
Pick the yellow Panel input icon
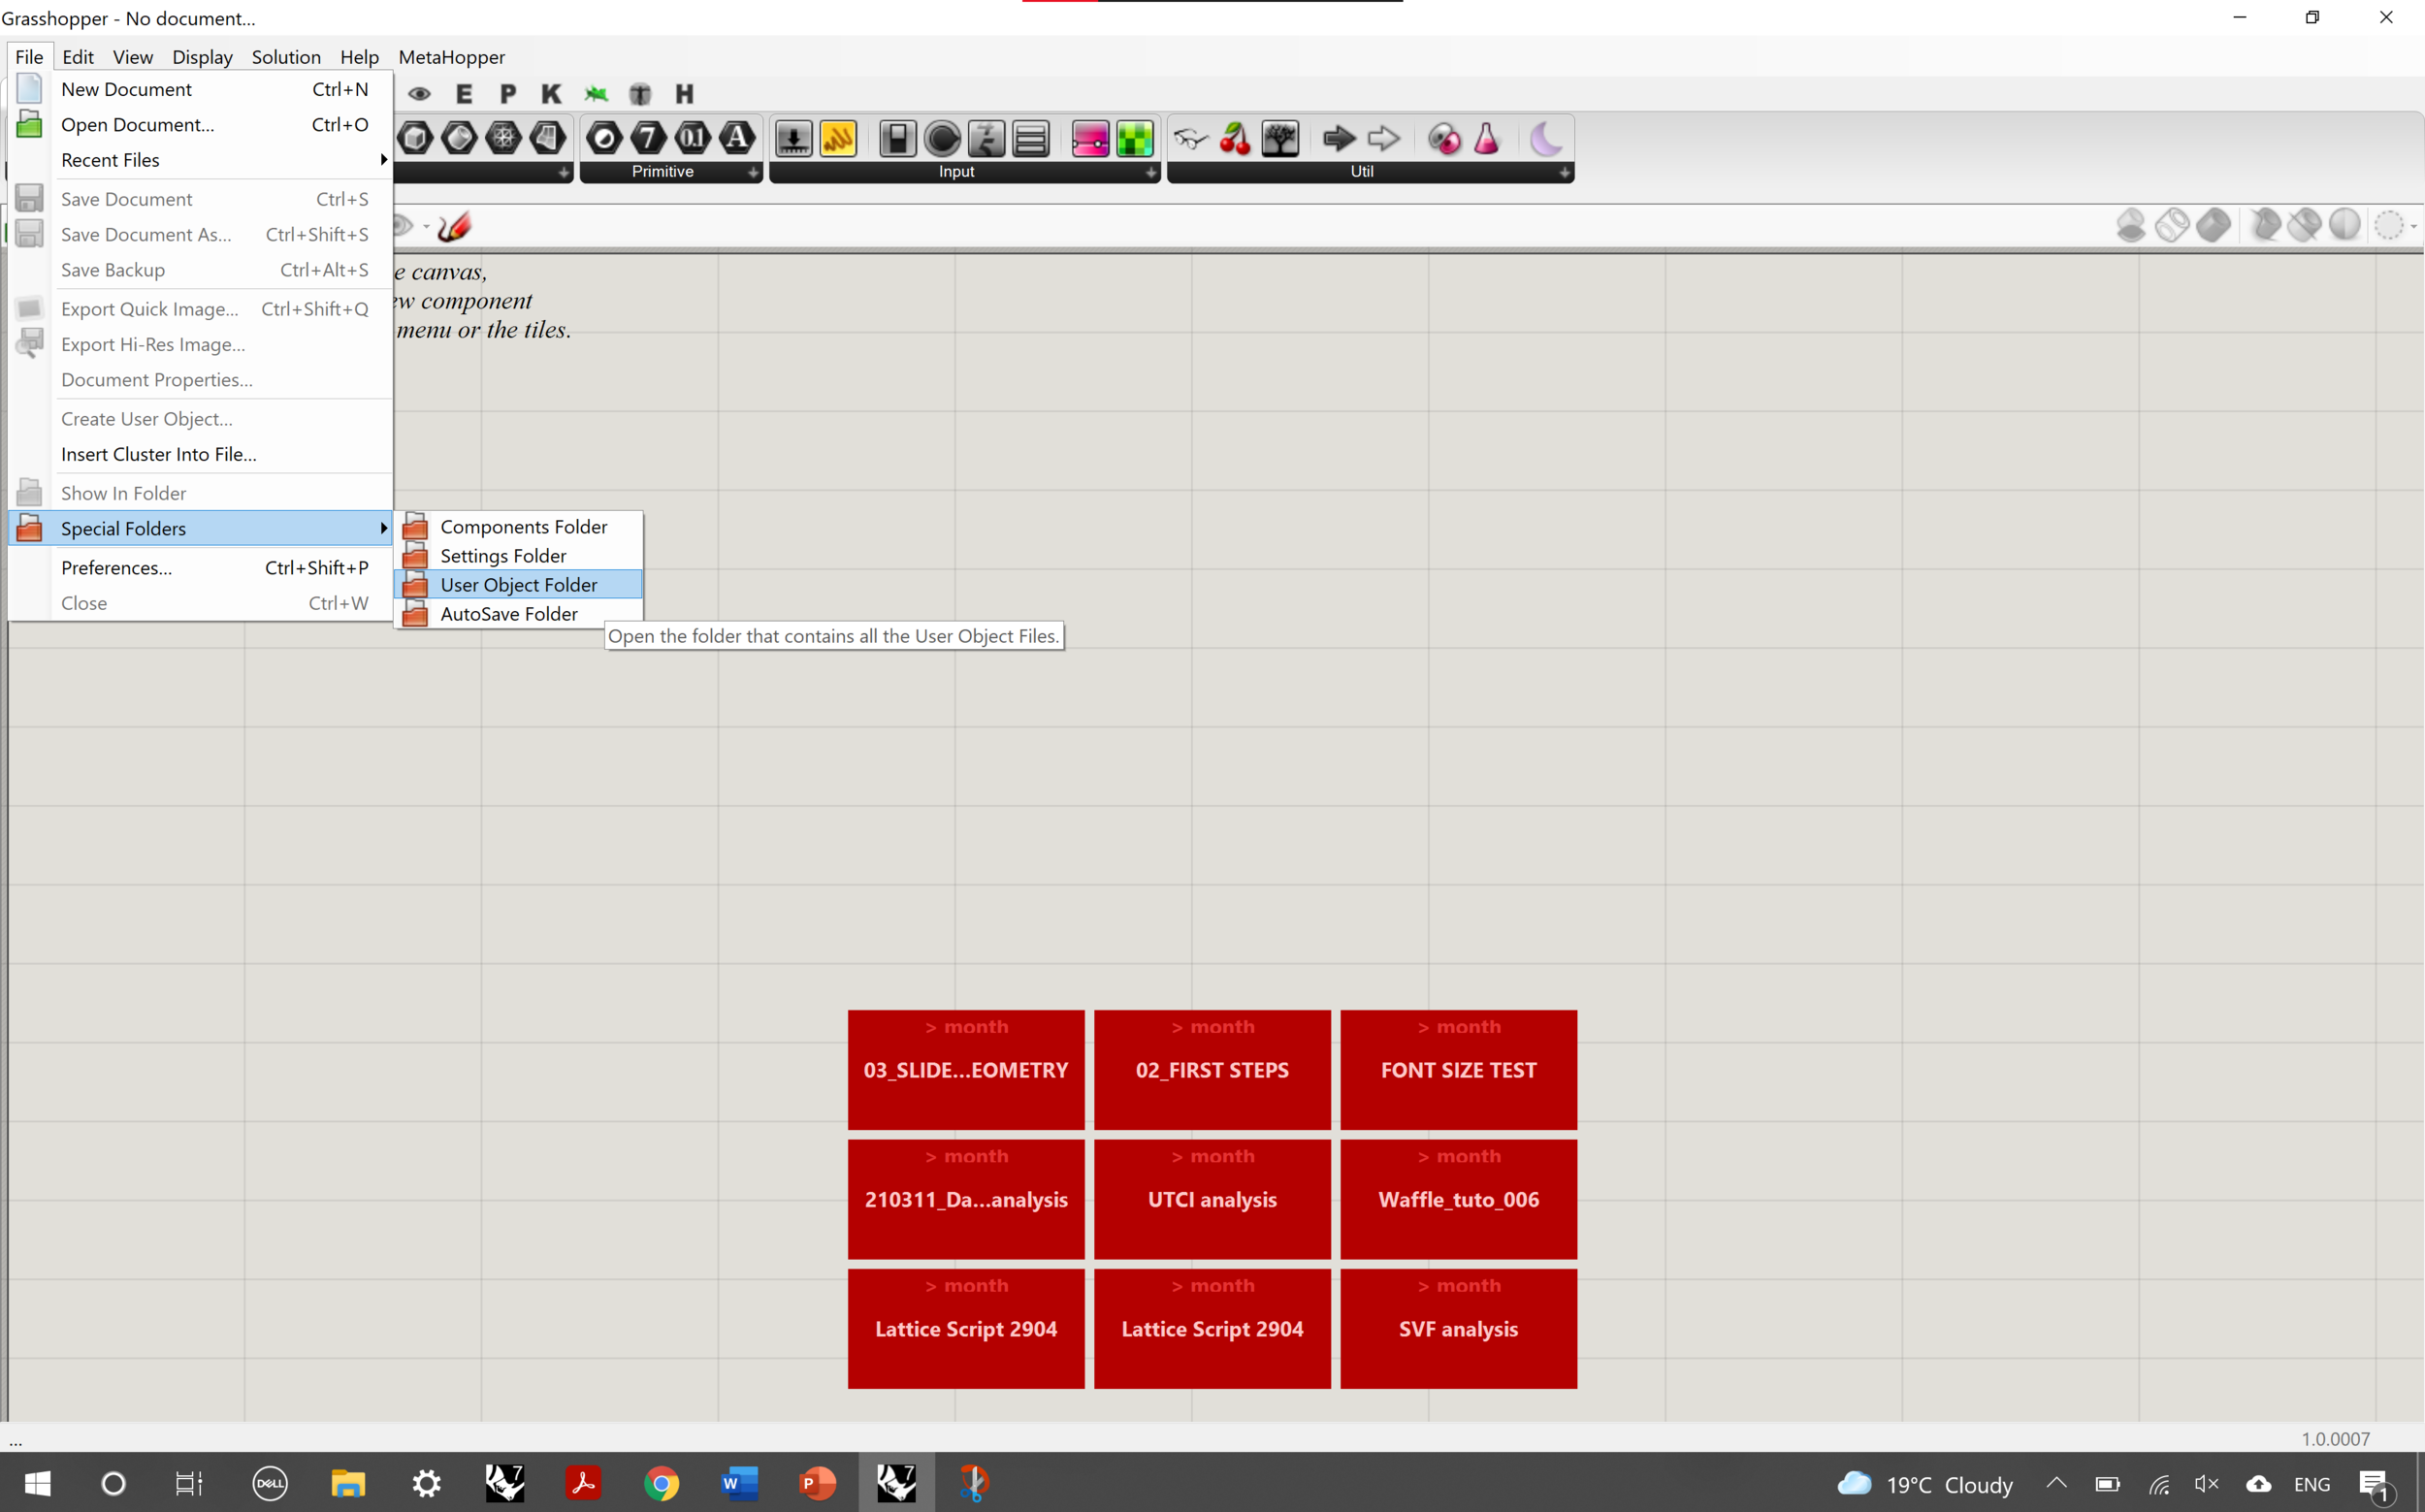pos(838,138)
